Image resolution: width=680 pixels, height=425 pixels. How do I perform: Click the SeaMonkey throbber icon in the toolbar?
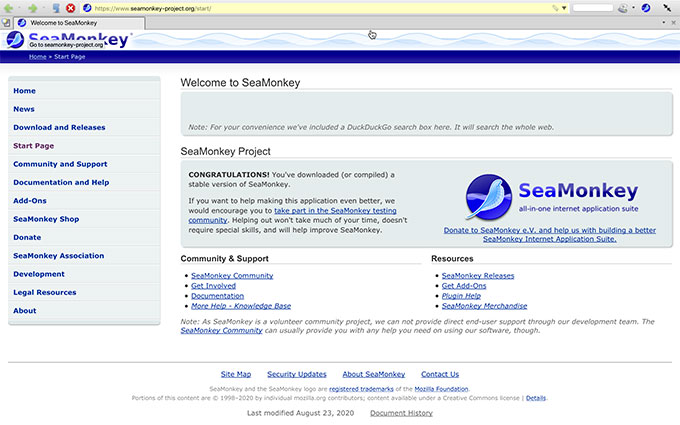(646, 8)
